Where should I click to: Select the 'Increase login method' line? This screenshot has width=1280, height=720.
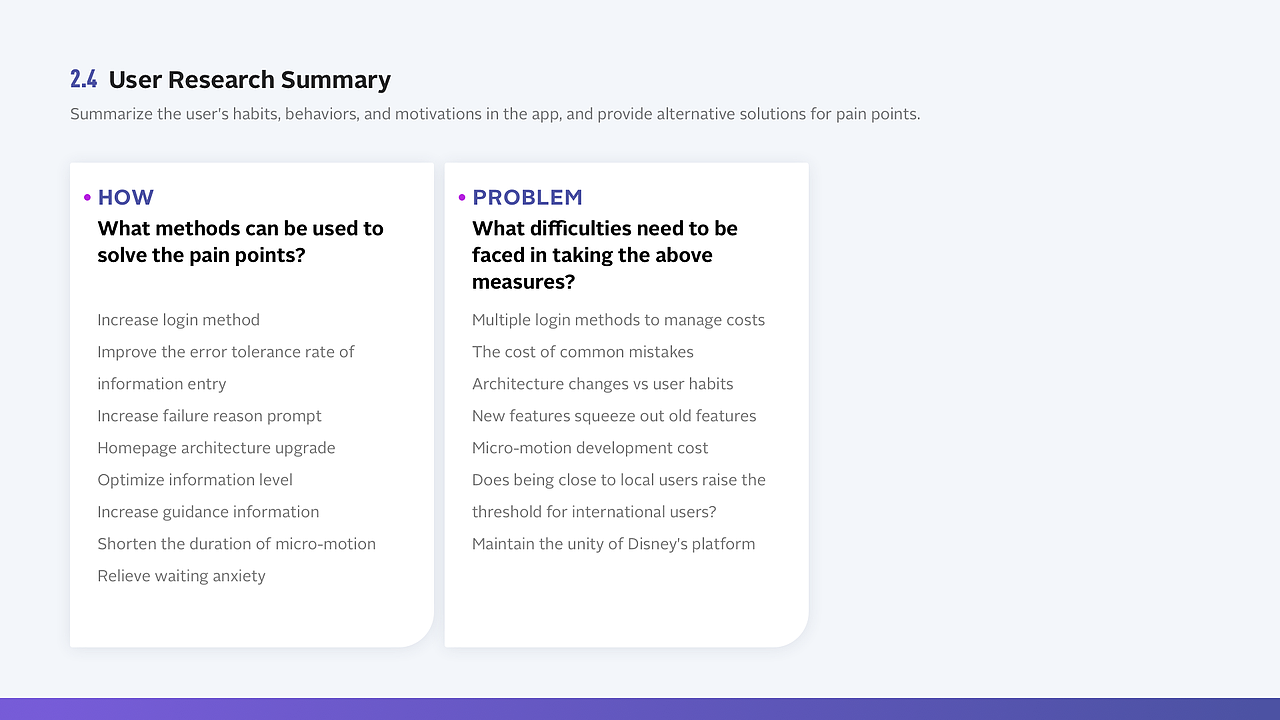tap(178, 320)
